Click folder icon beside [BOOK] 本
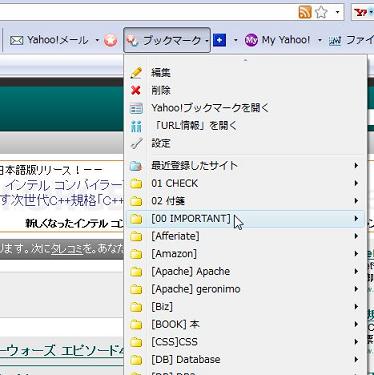The image size is (374, 375). tap(136, 325)
